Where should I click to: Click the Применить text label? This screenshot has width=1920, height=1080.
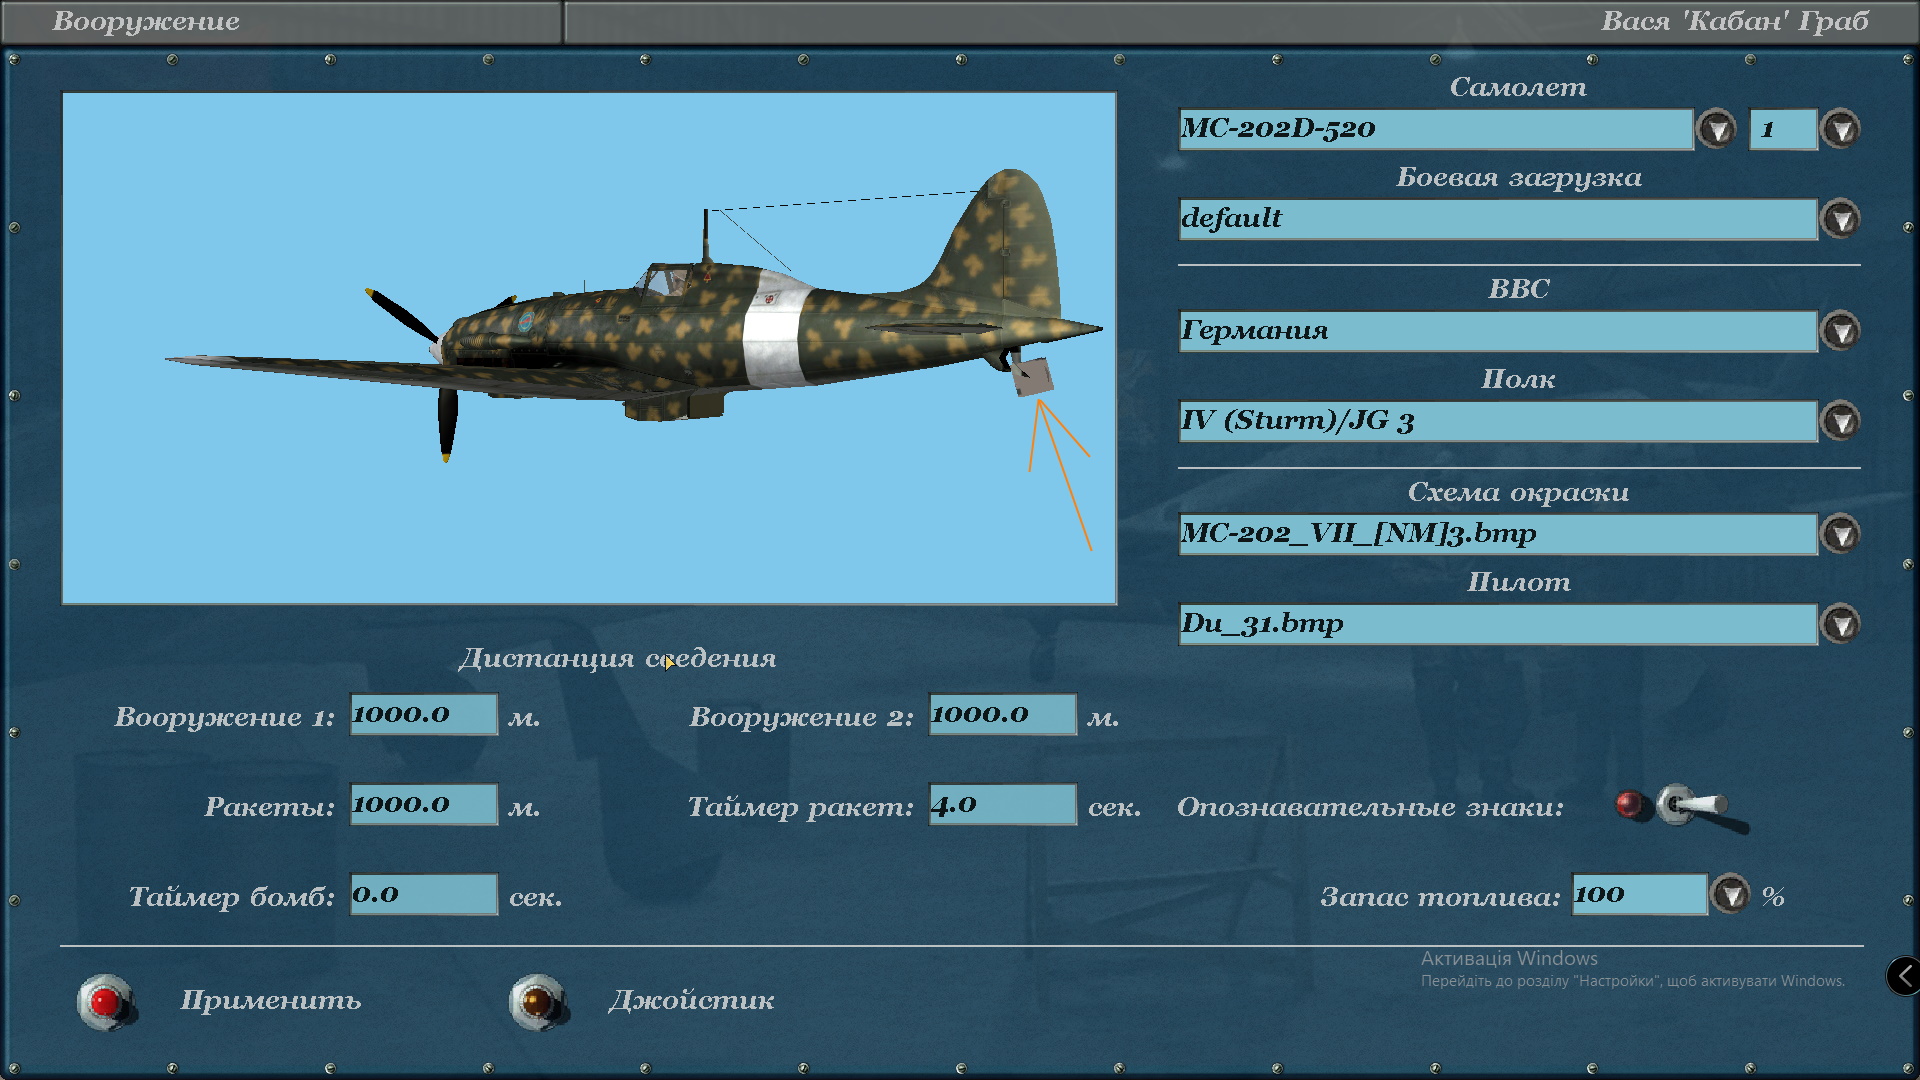(270, 1001)
